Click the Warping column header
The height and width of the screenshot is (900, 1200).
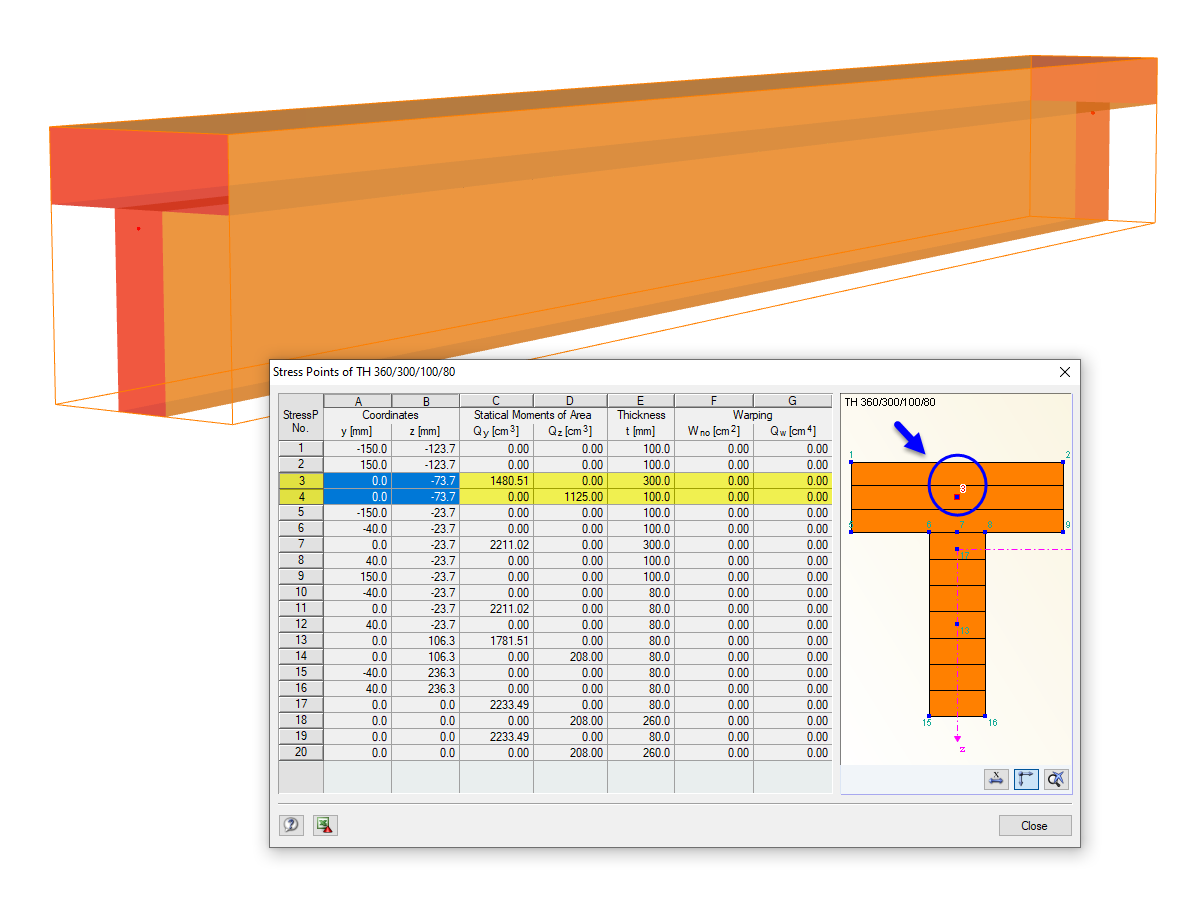point(753,415)
